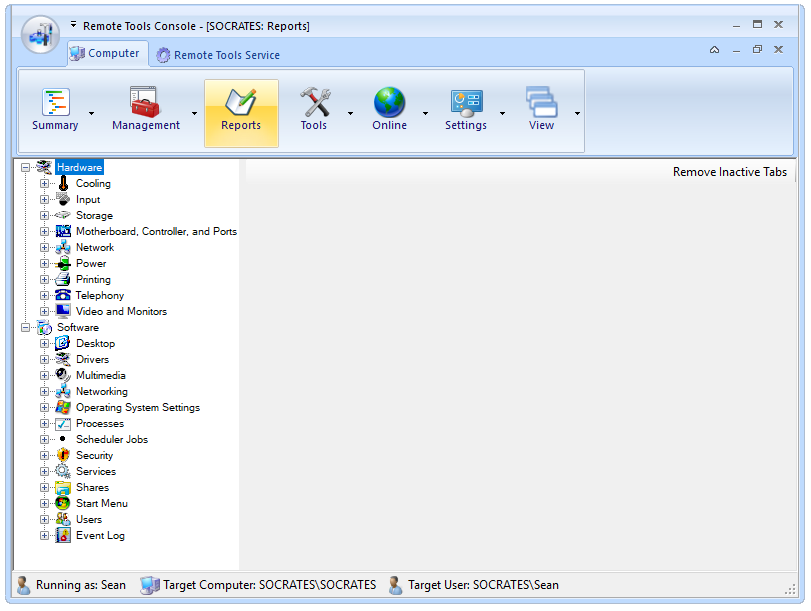Open the Summary dropdown arrow
This screenshot has height=611, width=811.
pyautogui.click(x=92, y=113)
